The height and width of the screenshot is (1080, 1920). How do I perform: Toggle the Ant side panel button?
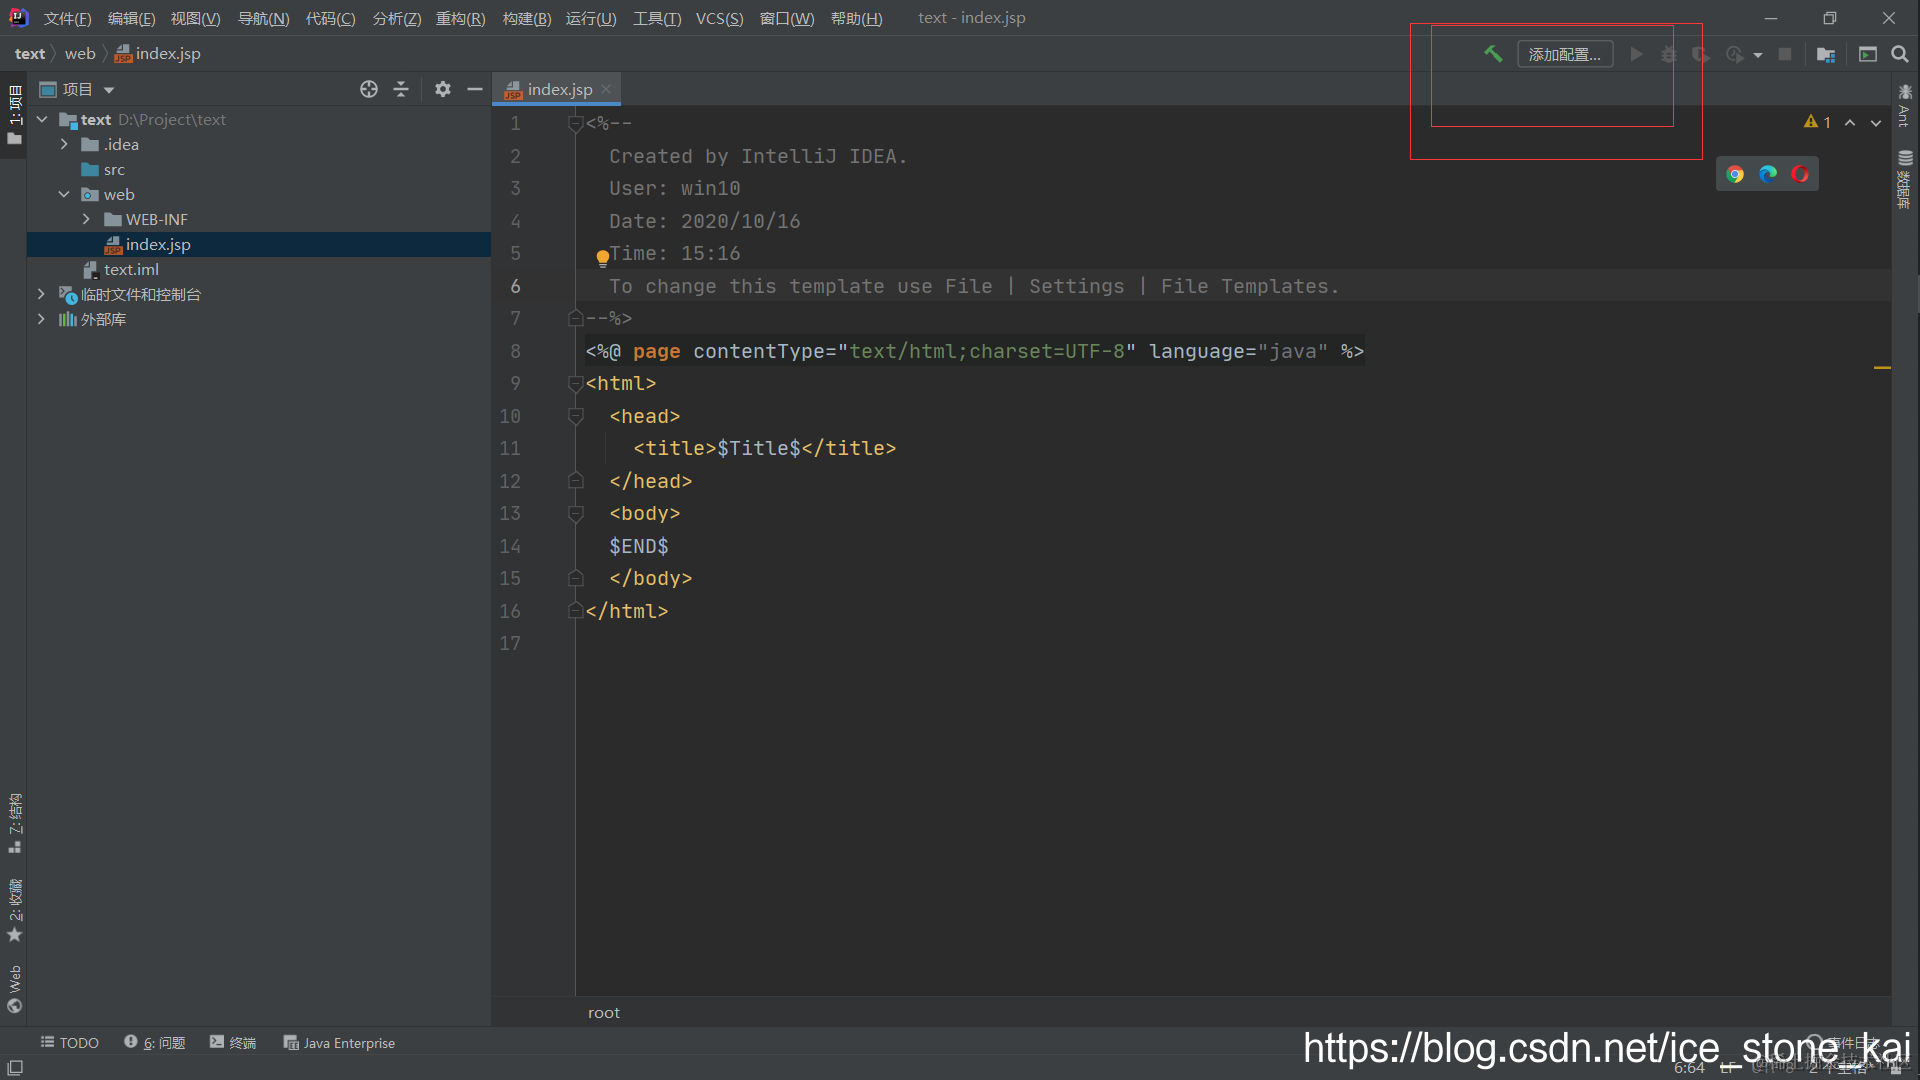tap(1904, 106)
